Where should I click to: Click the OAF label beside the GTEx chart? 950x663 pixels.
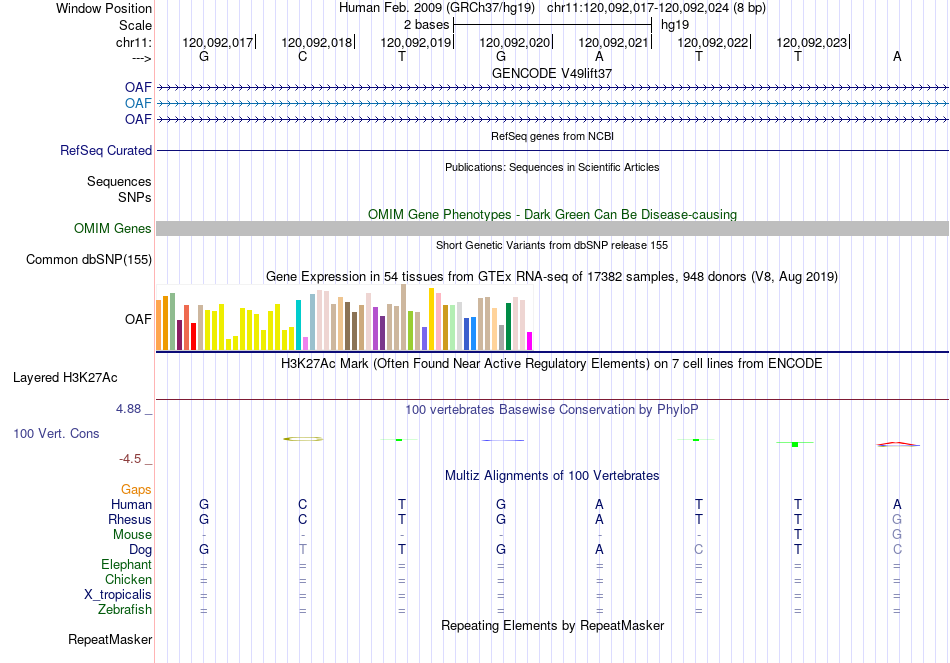coord(138,319)
